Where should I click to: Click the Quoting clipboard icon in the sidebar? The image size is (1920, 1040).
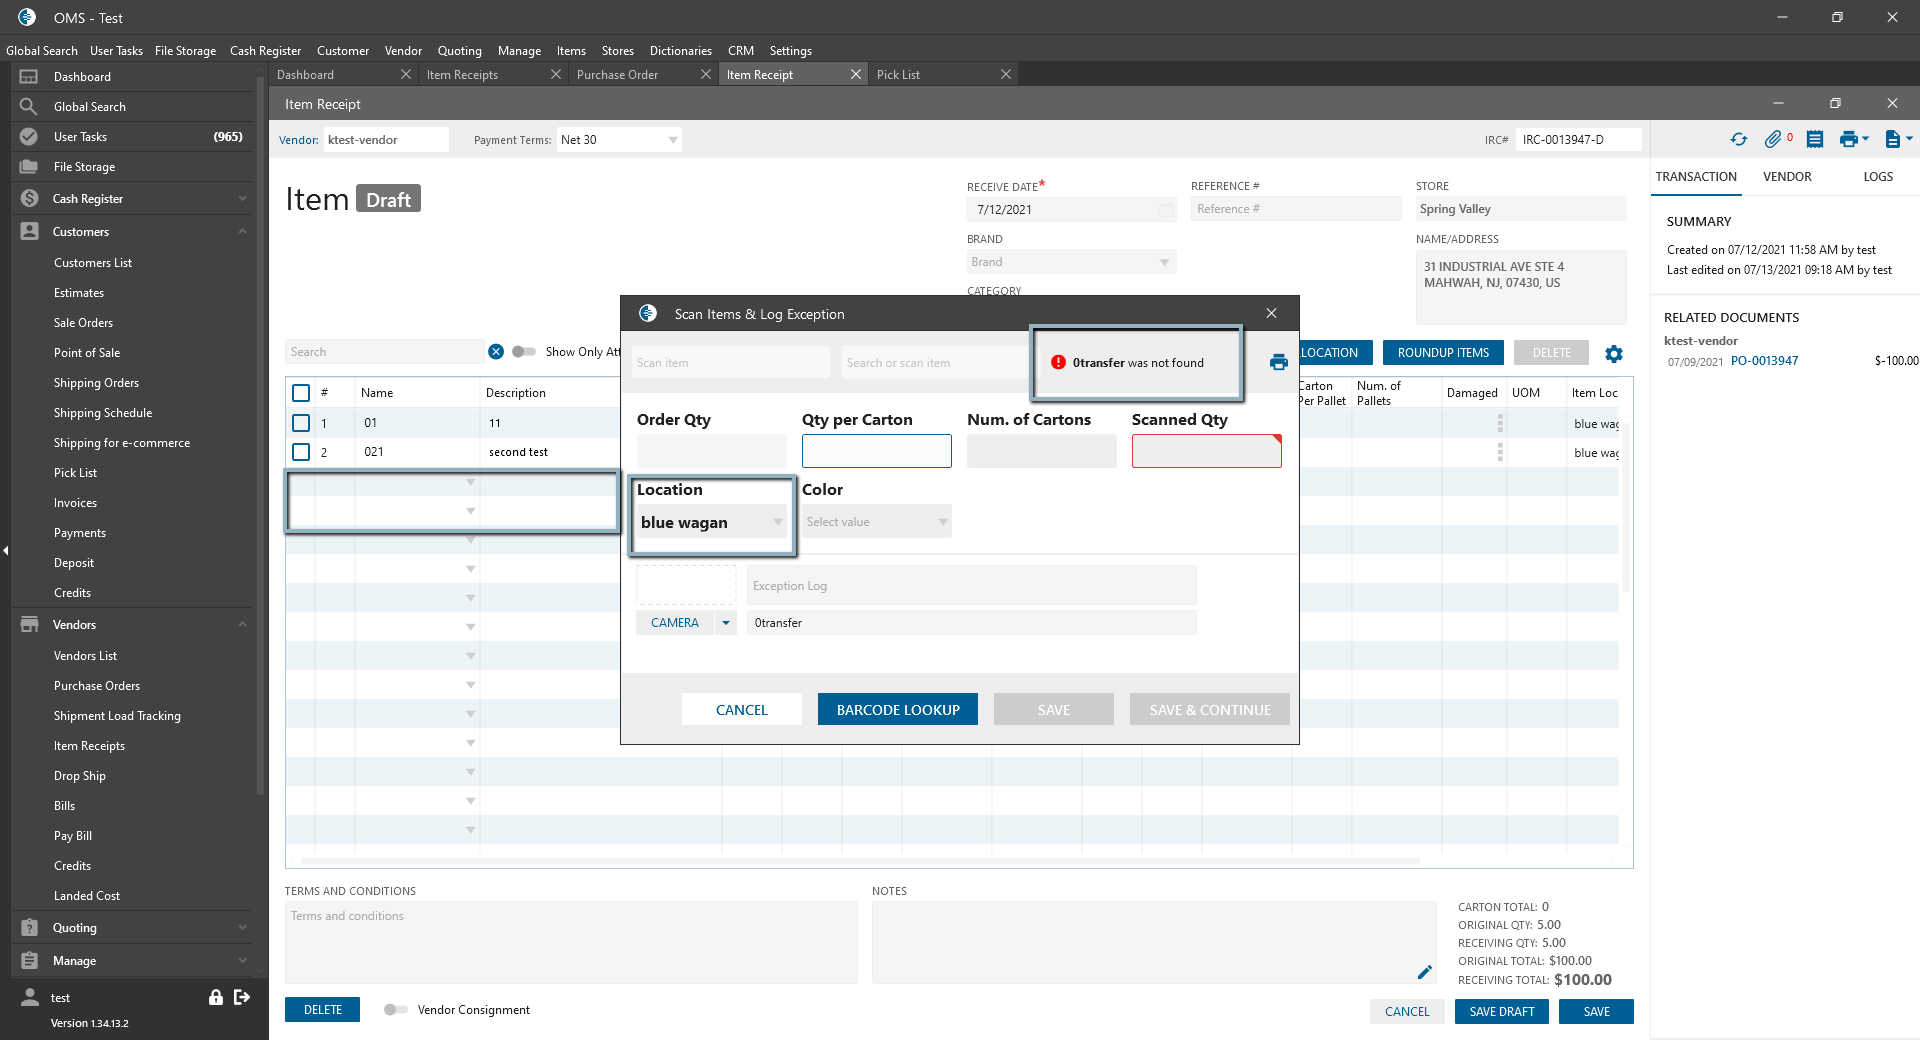click(x=29, y=928)
